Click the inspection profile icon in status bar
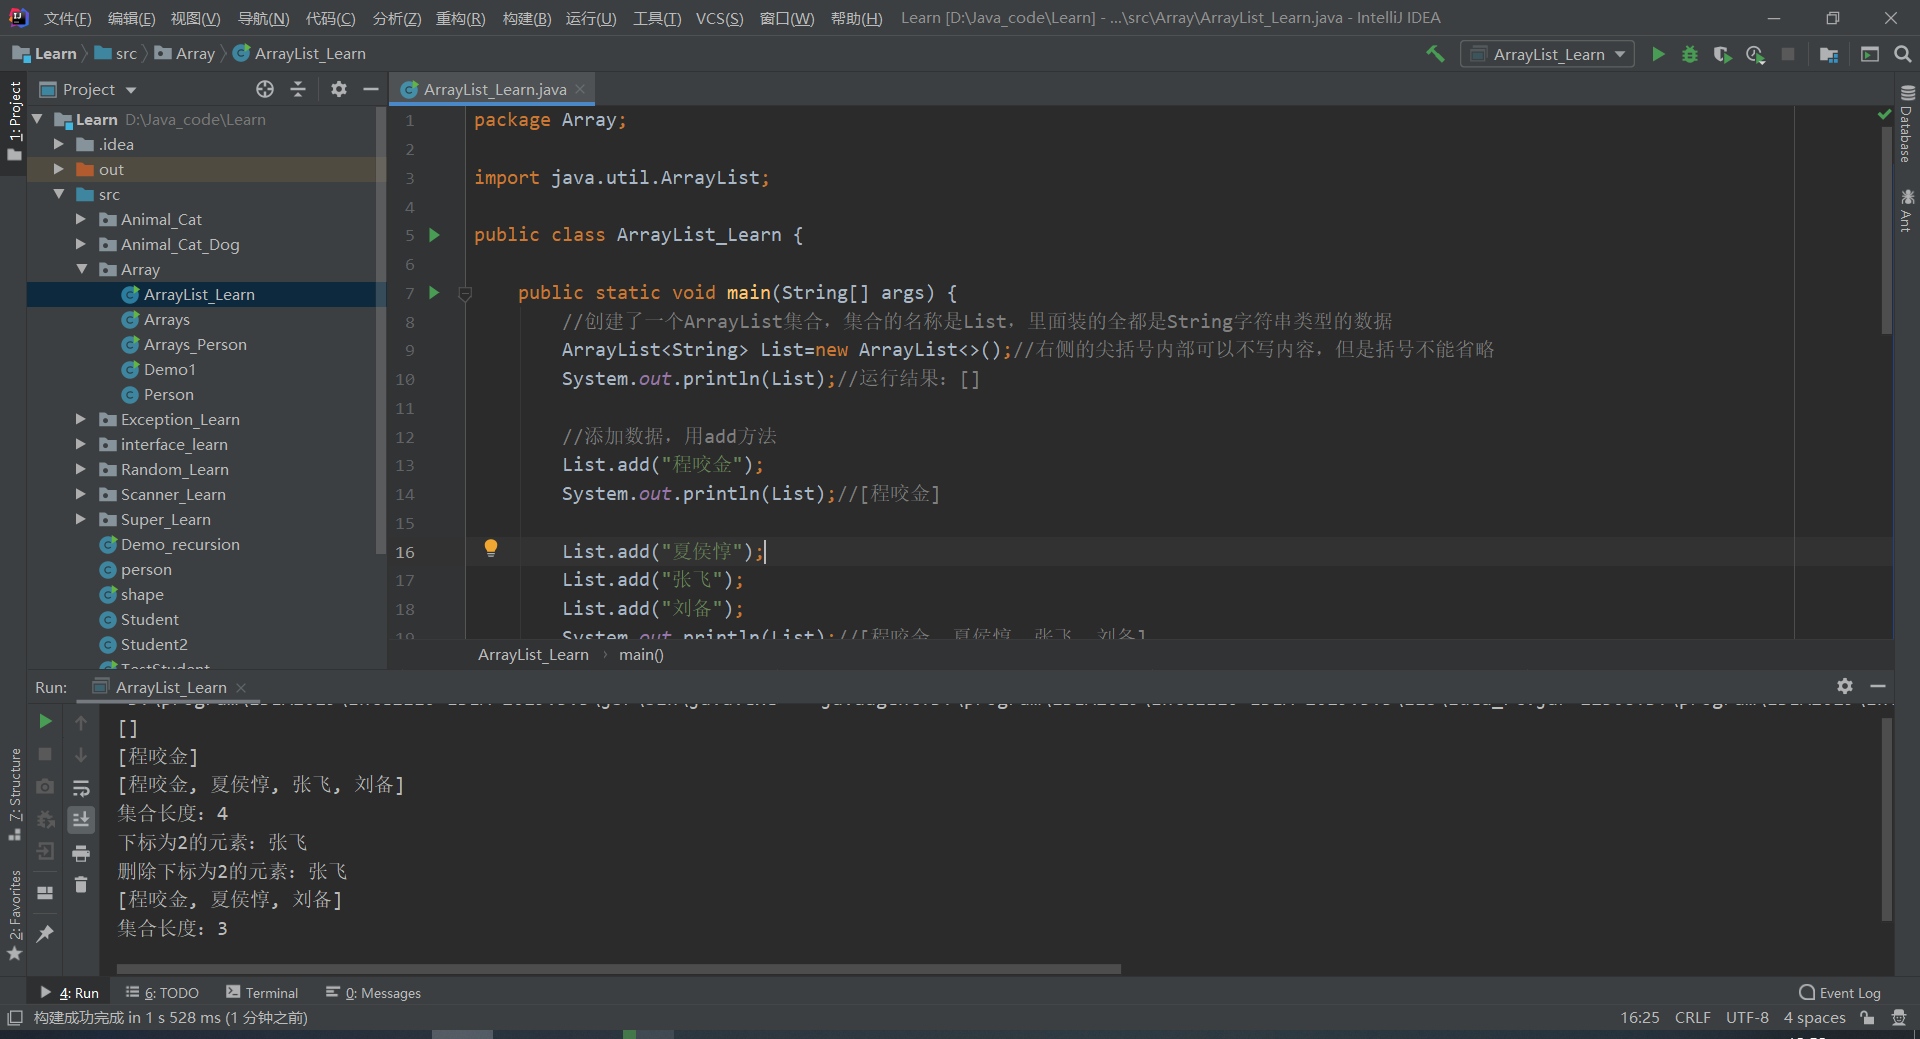This screenshot has width=1920, height=1039. pyautogui.click(x=1899, y=1018)
